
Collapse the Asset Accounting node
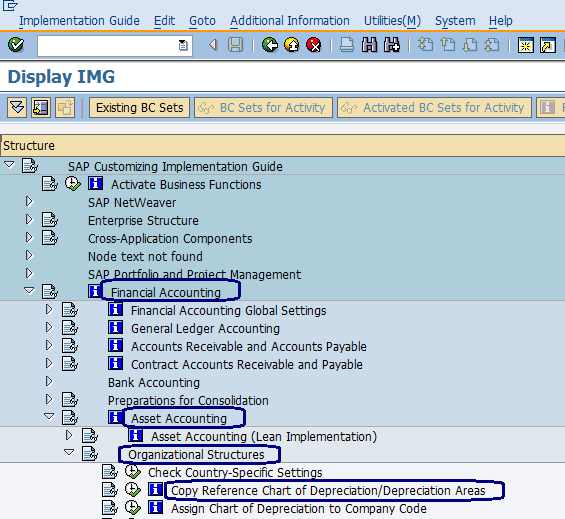click(49, 417)
